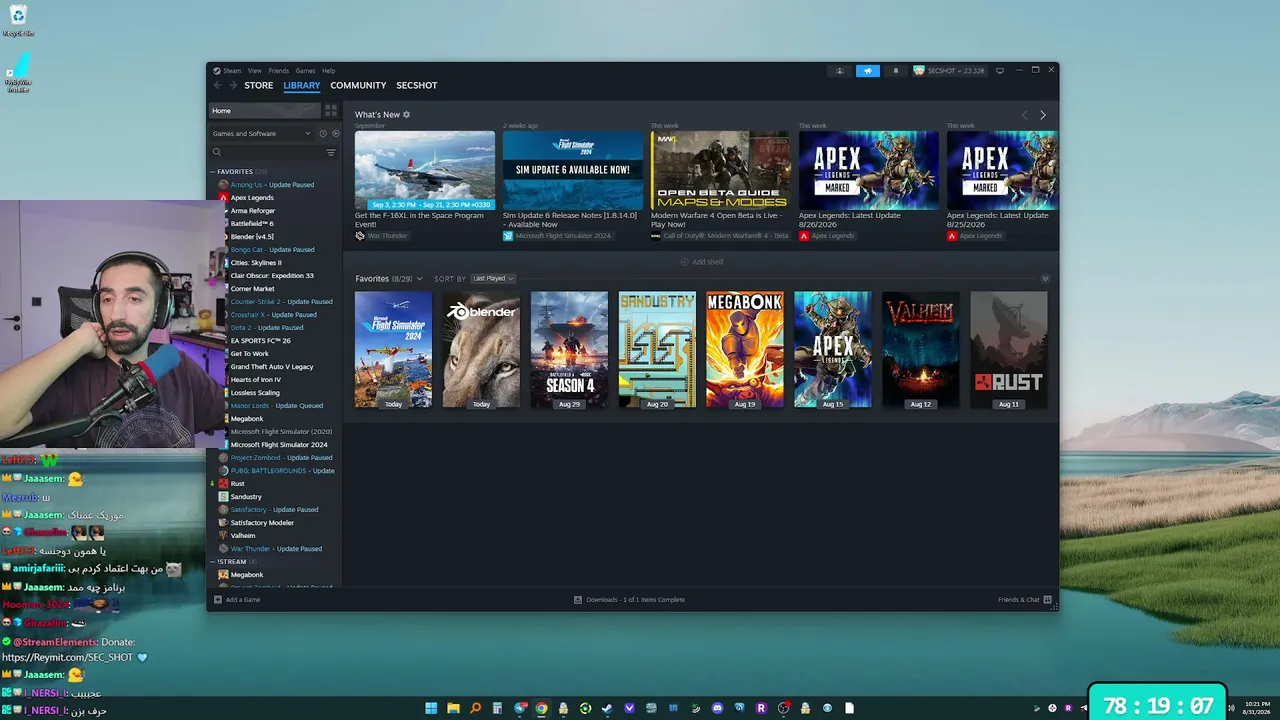Collapse the Favorites shelf with the double chevron
Screen dimensions: 1280x720
point(1045,279)
